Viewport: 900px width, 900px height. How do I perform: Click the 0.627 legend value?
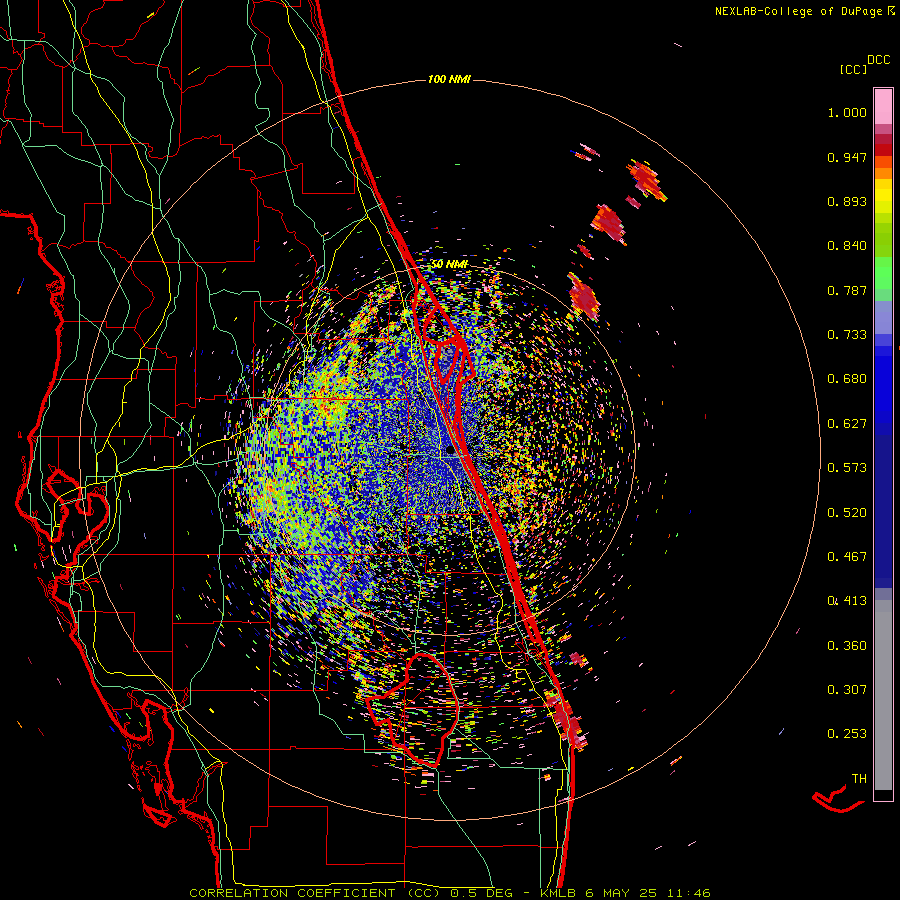847,424
